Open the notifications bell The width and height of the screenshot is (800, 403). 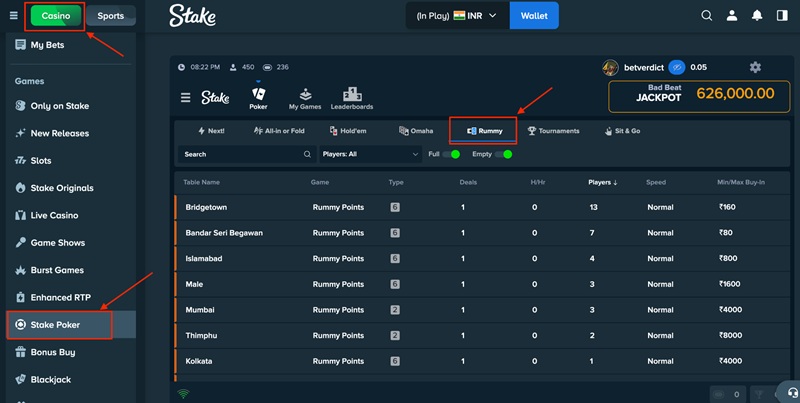pyautogui.click(x=757, y=16)
